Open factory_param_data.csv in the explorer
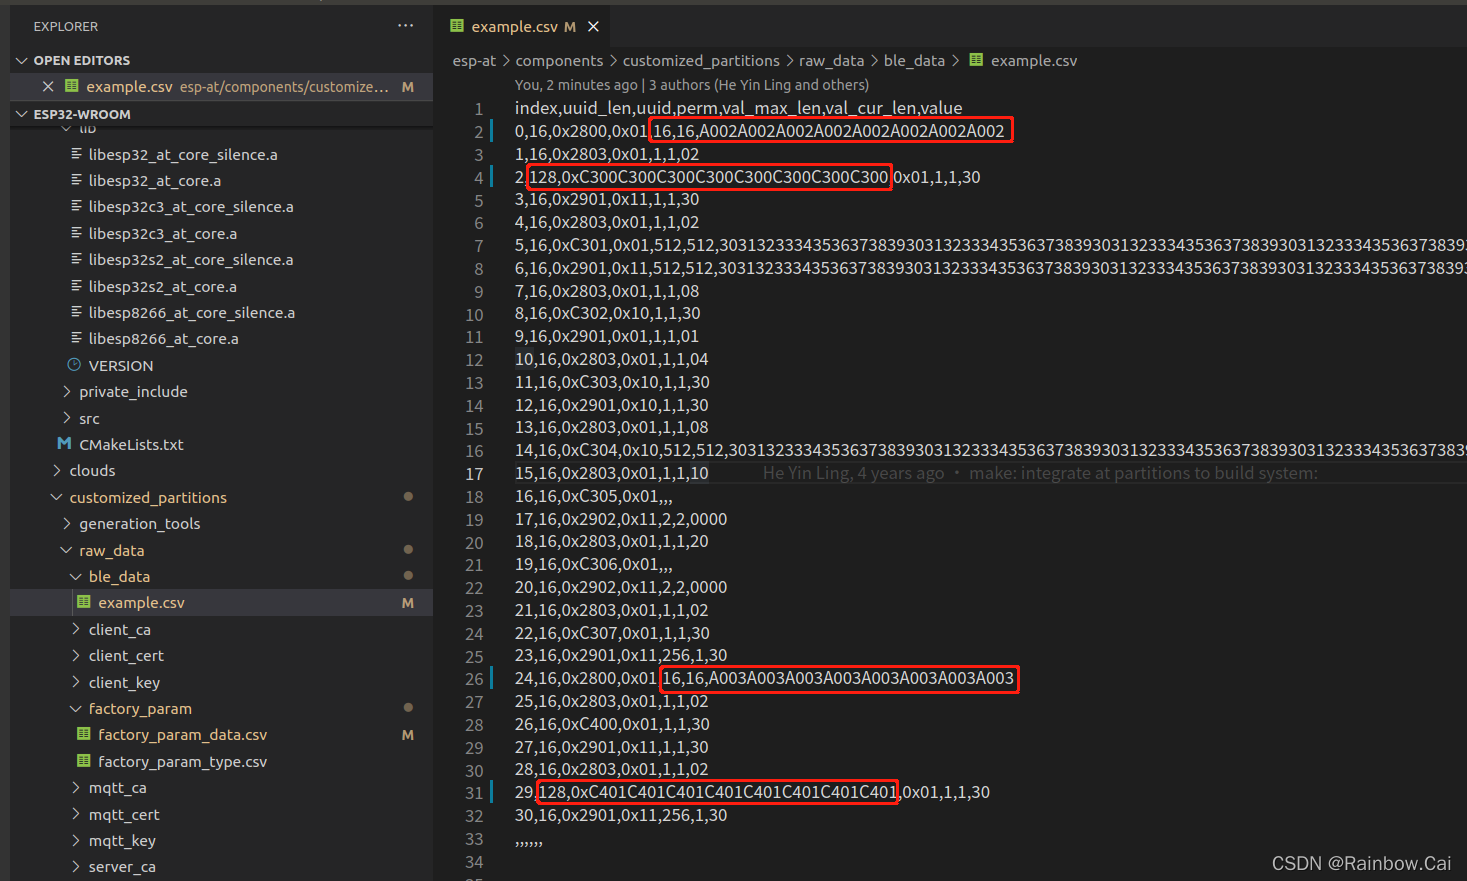 click(182, 734)
